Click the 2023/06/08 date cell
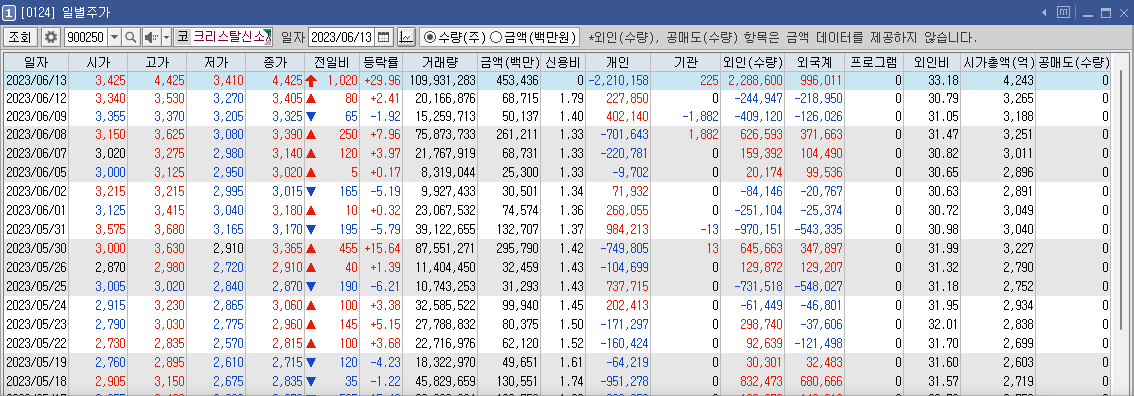The image size is (1134, 396). (36, 134)
